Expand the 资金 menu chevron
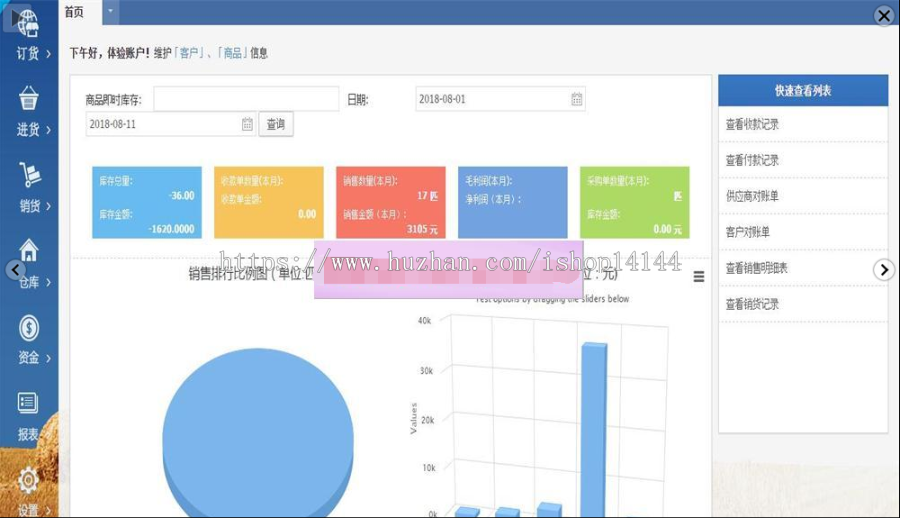This screenshot has width=900, height=518. click(48, 358)
